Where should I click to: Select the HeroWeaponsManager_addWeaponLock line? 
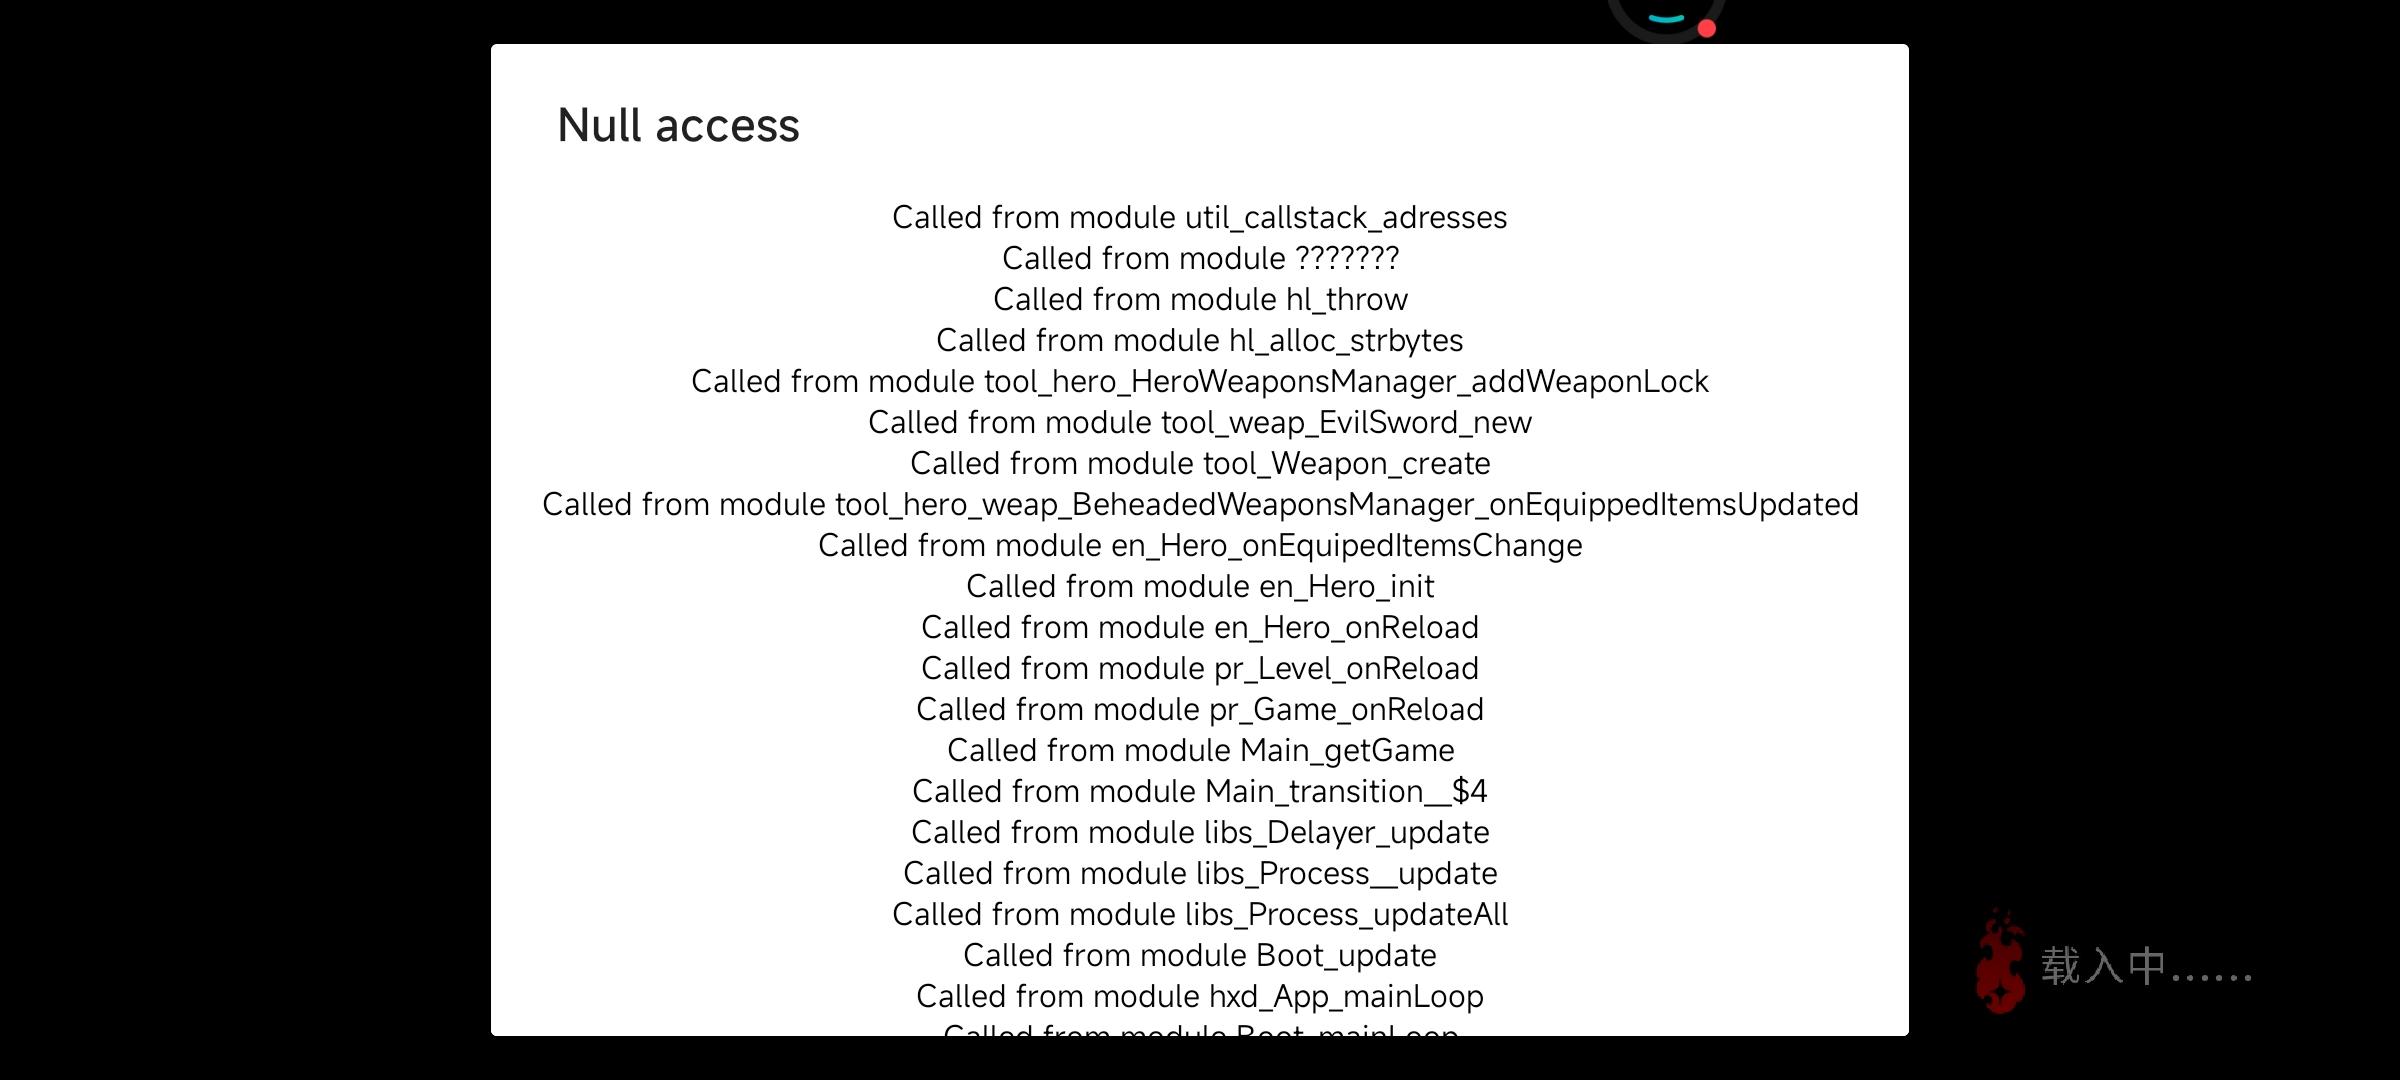(1199, 382)
